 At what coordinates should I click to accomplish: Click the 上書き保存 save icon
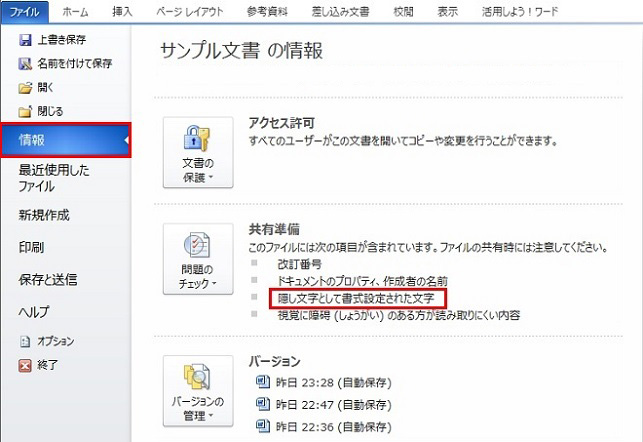click(x=25, y=40)
